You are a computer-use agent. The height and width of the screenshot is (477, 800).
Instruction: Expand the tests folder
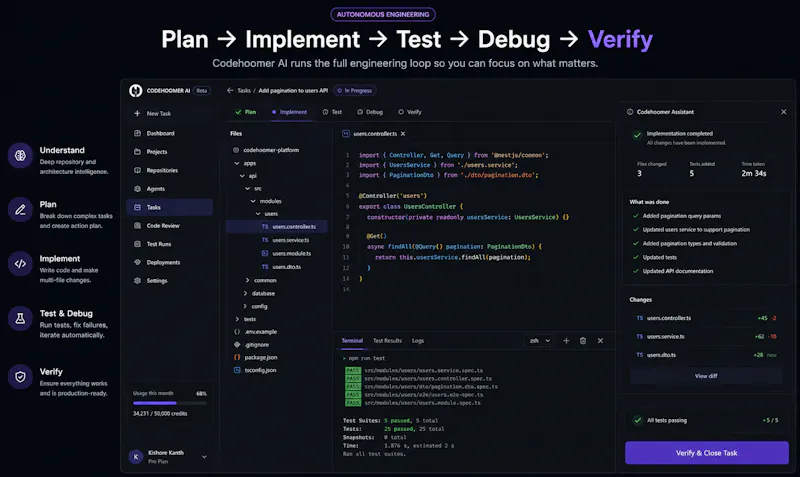pyautogui.click(x=237, y=319)
